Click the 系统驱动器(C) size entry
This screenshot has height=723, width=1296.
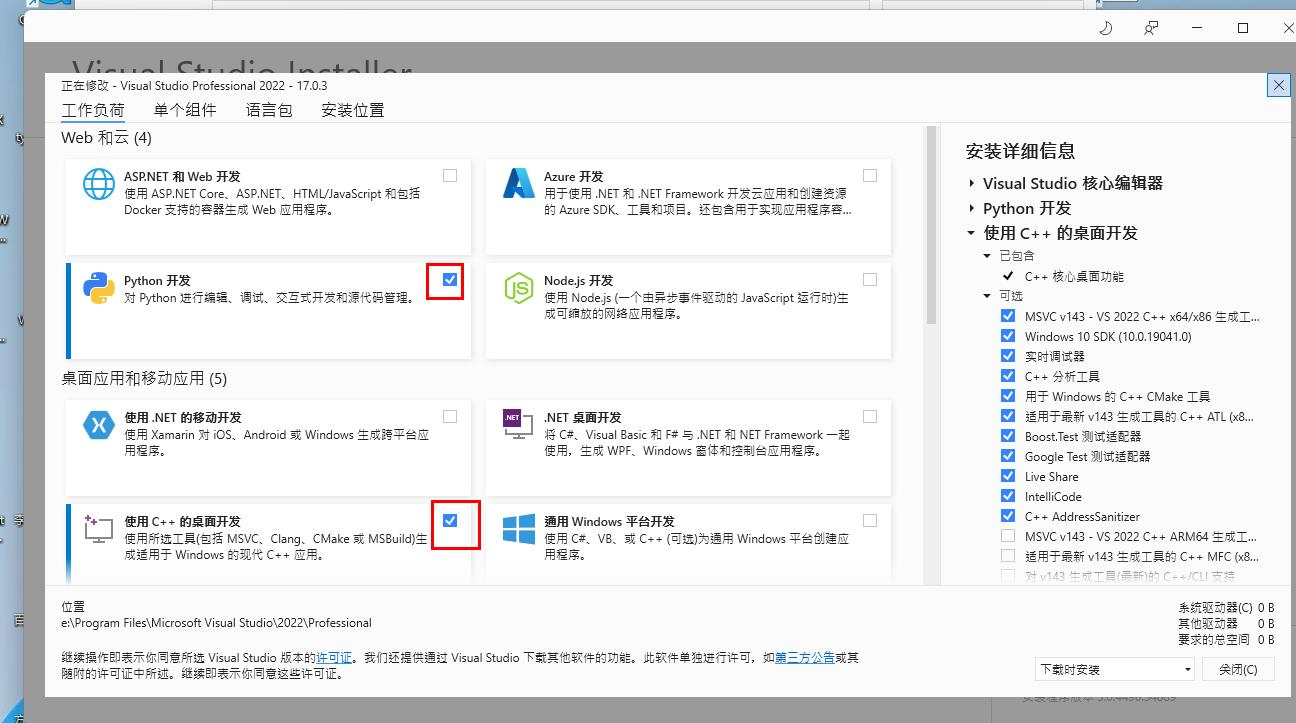tap(1226, 607)
